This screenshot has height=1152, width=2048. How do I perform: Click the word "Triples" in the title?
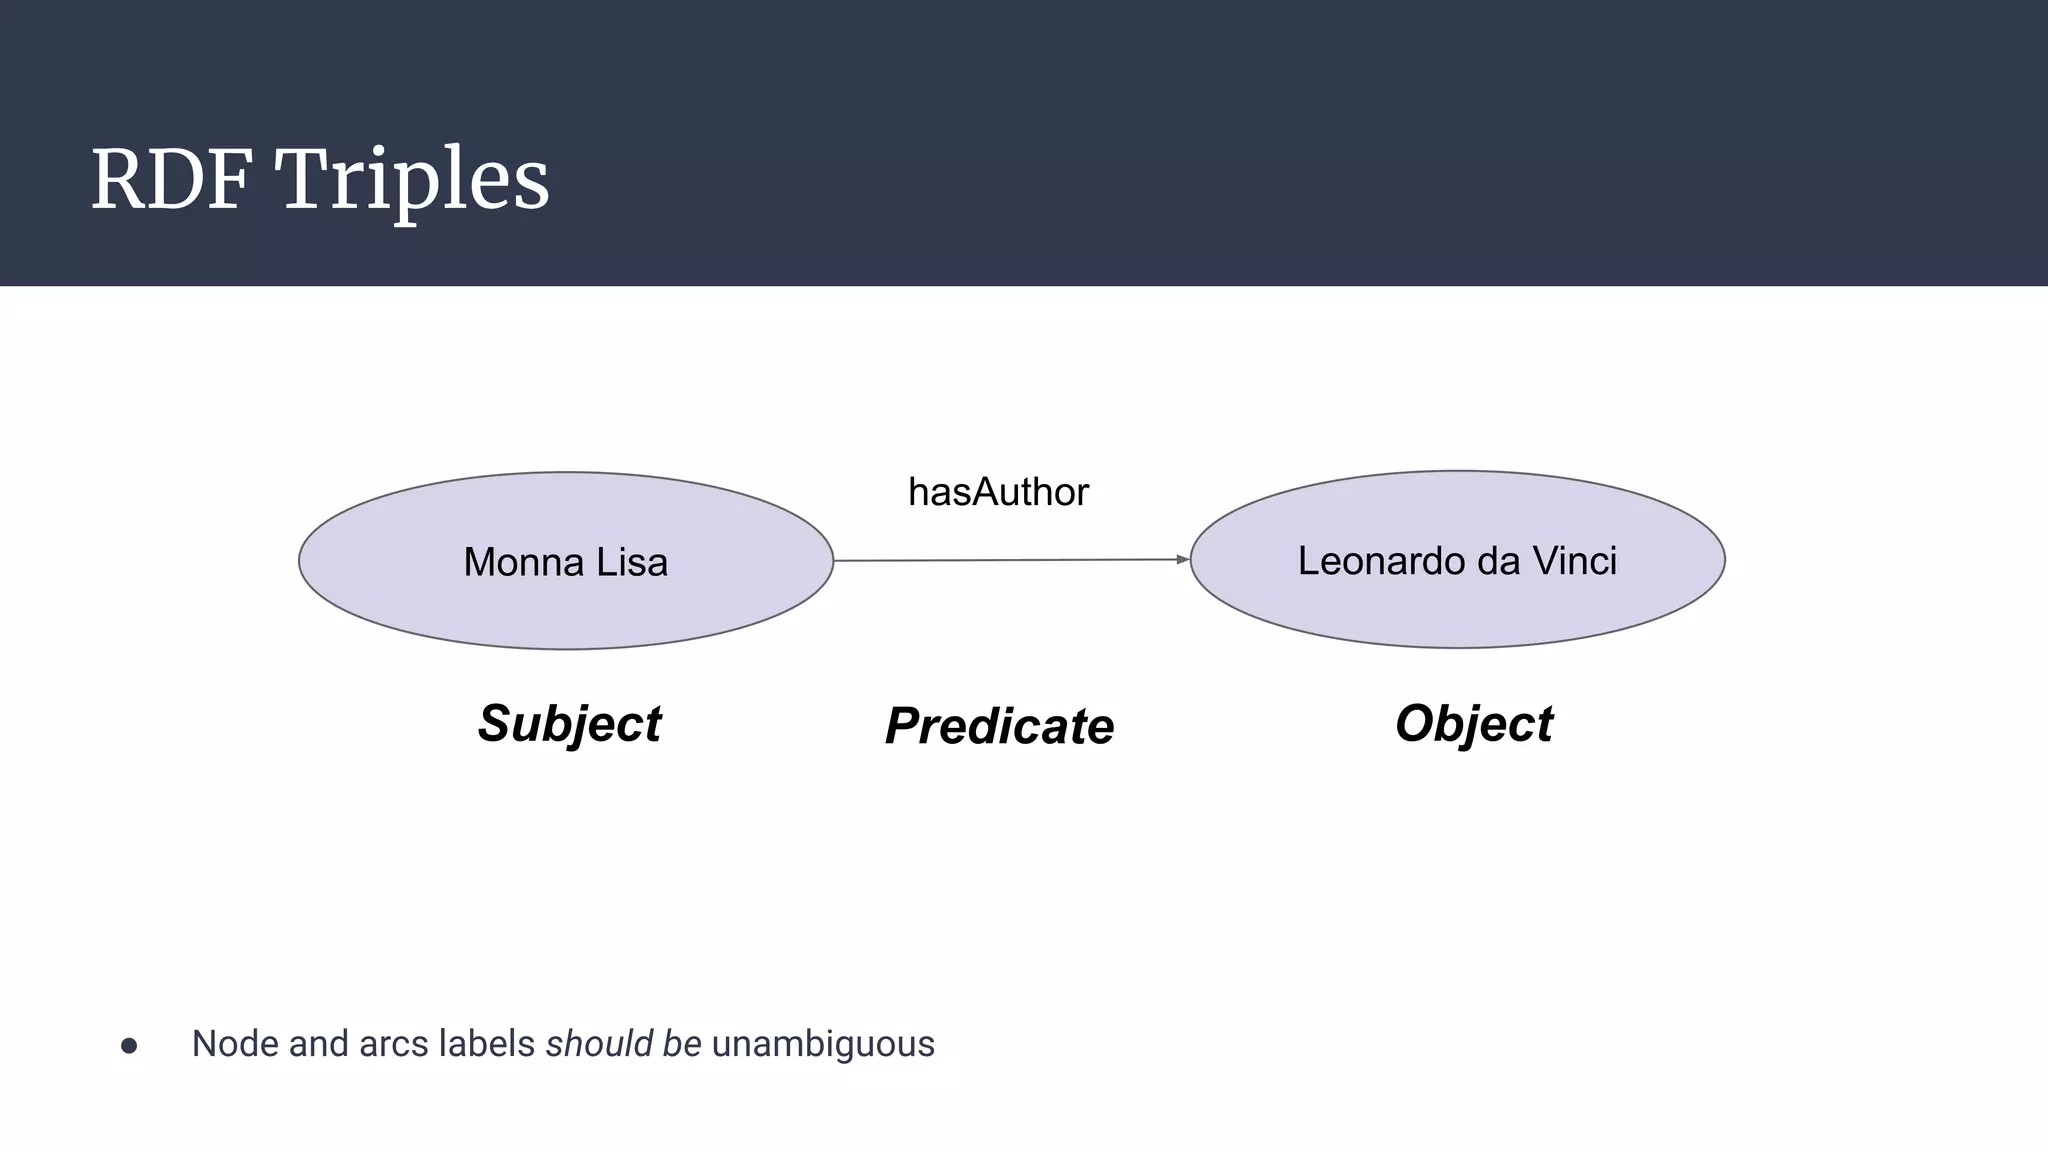pos(411,180)
